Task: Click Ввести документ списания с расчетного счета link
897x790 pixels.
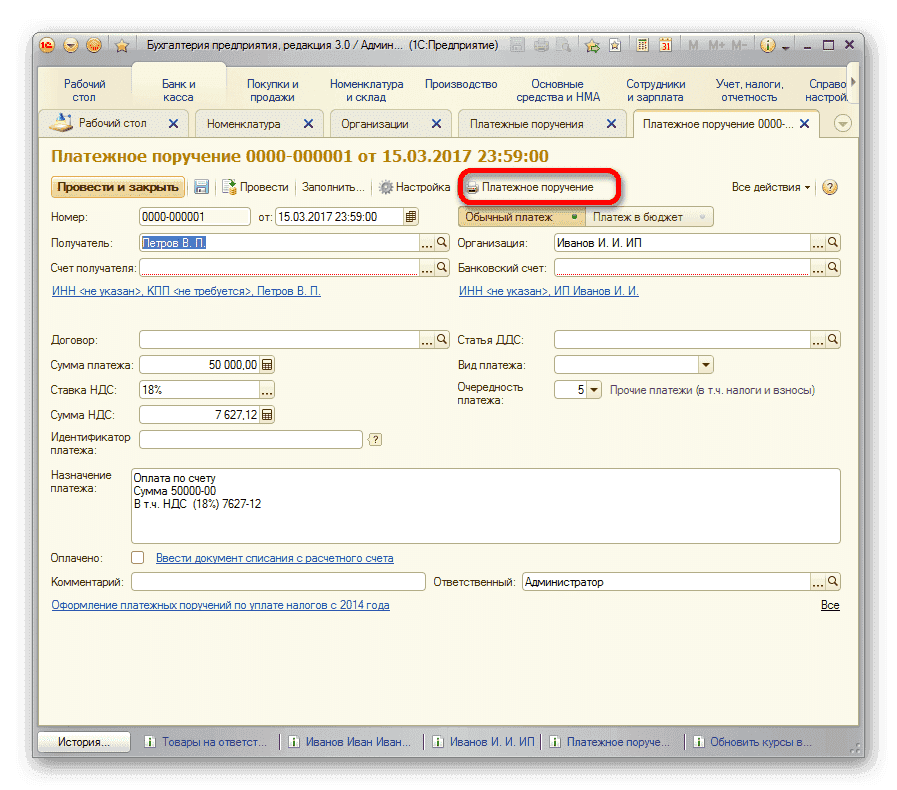Action: 274,558
